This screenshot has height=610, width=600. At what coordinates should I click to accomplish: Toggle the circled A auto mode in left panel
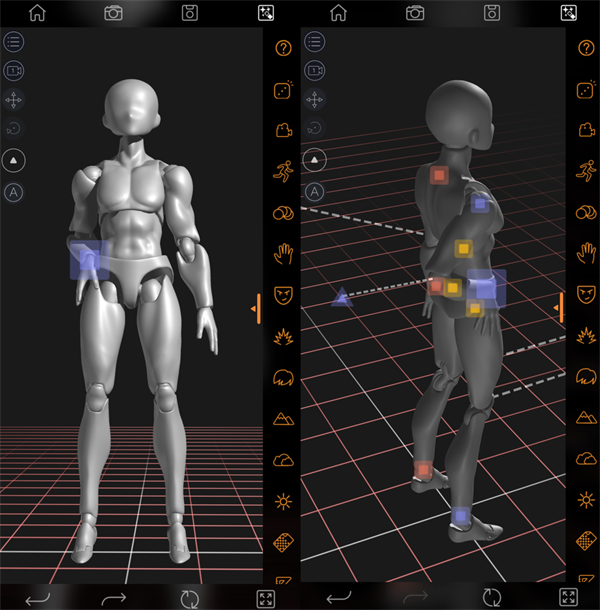[14, 191]
